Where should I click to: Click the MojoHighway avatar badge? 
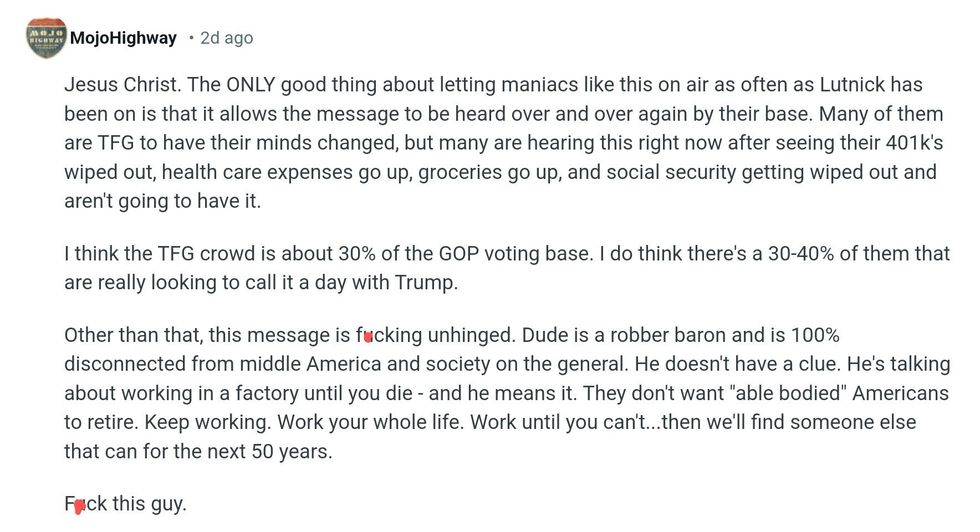point(46,38)
